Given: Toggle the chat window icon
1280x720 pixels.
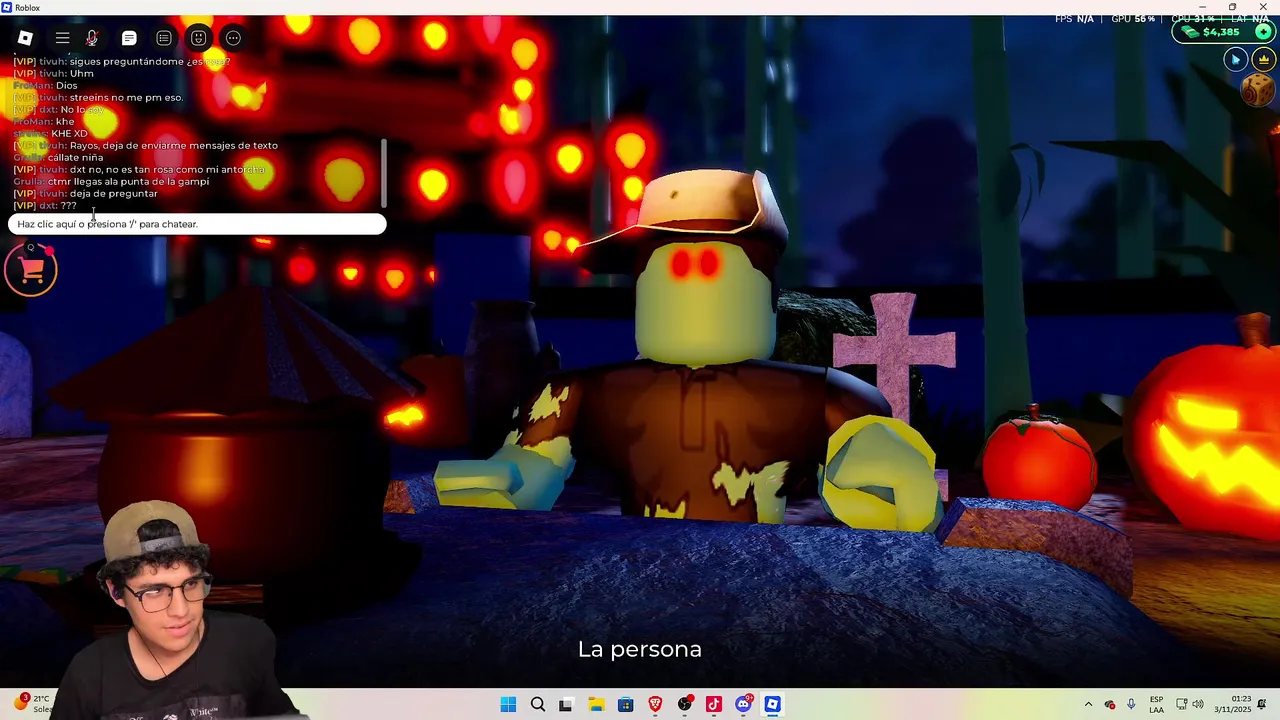Looking at the screenshot, I should [x=129, y=38].
